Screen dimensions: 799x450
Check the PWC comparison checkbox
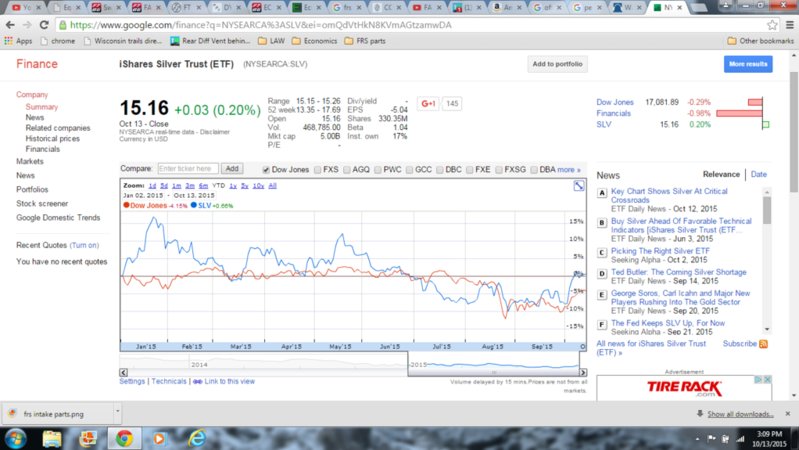coord(378,170)
